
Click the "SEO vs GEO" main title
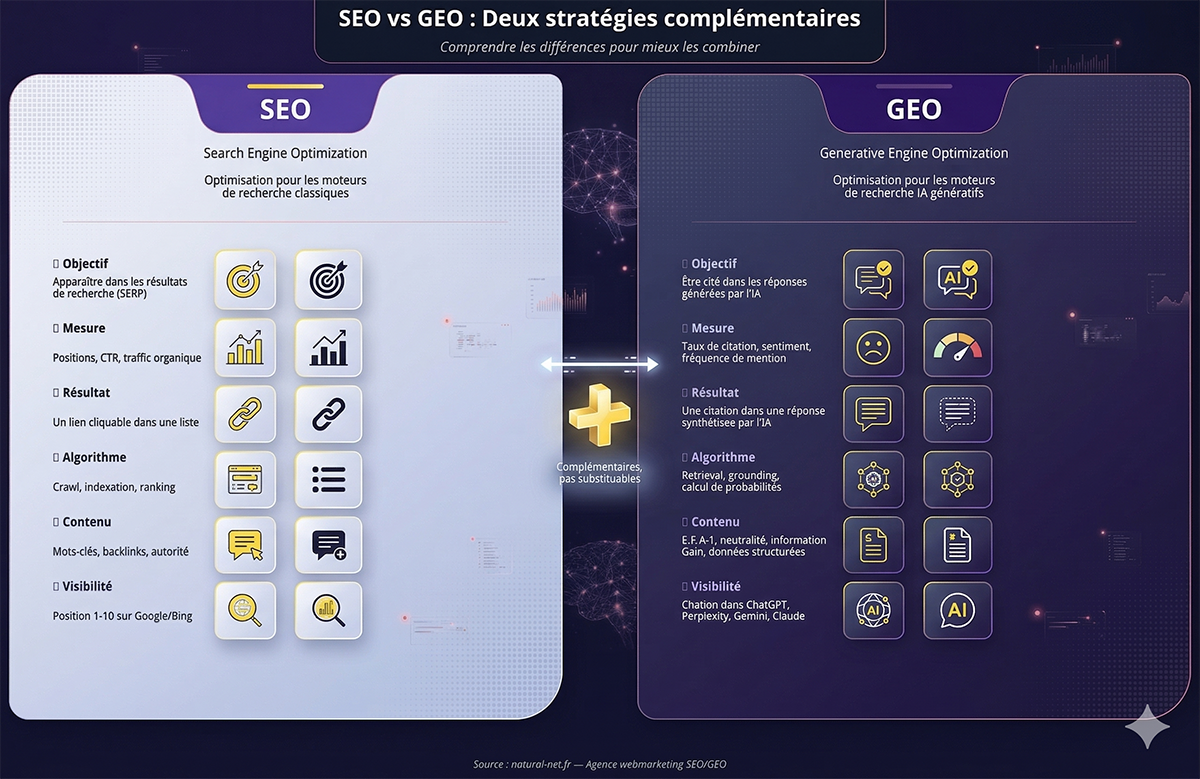[x=599, y=18]
